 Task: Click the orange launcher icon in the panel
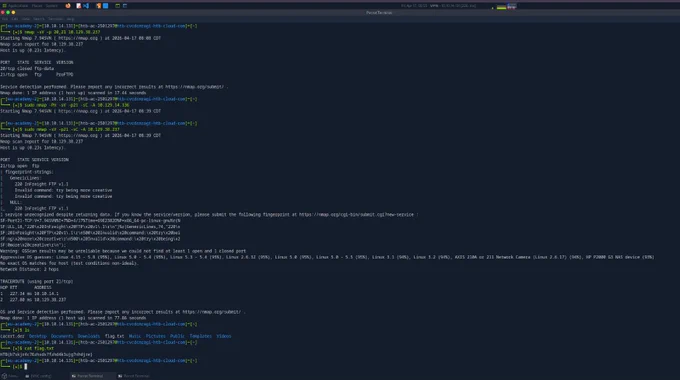point(98,6)
